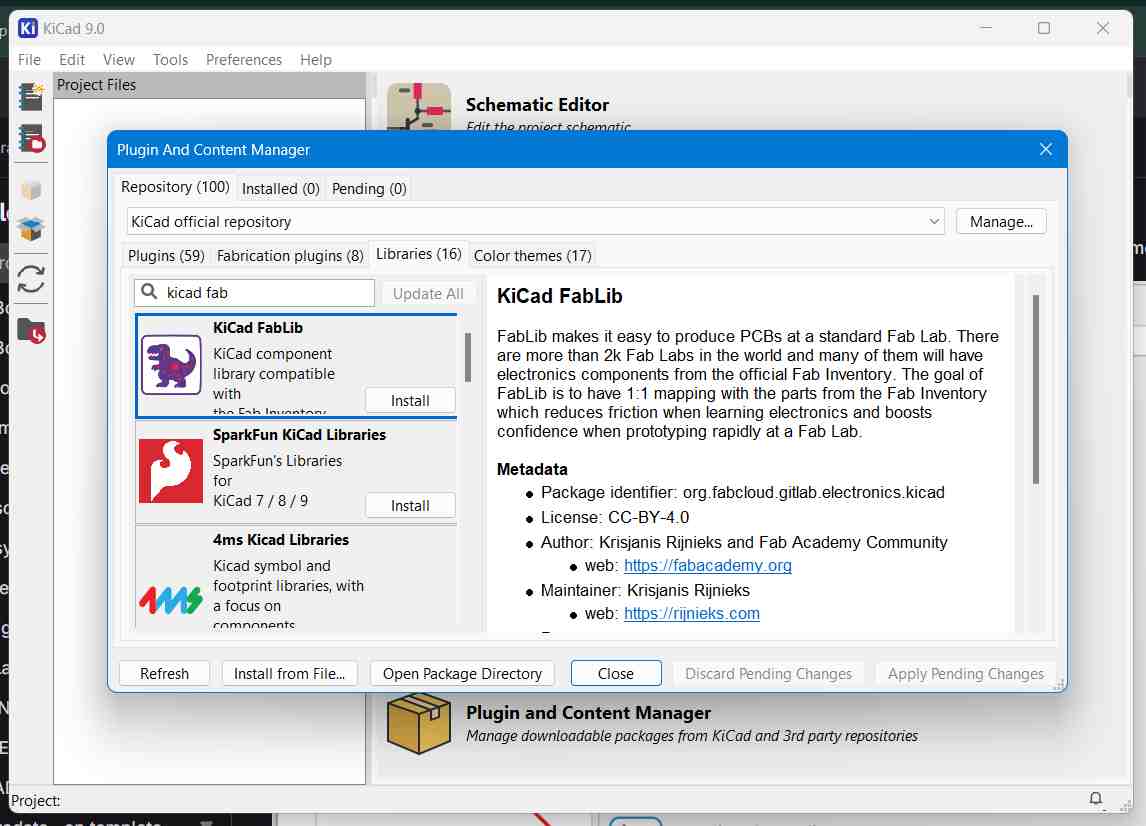Click the package details pane scrollbar
This screenshot has width=1146, height=826.
[1036, 389]
